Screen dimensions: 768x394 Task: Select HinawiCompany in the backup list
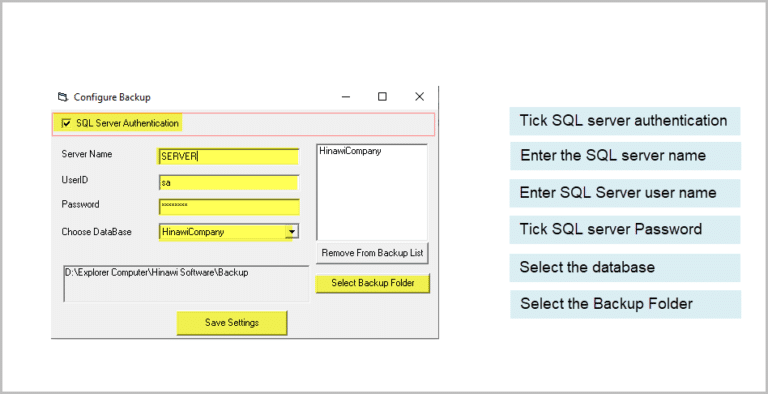pyautogui.click(x=350, y=151)
